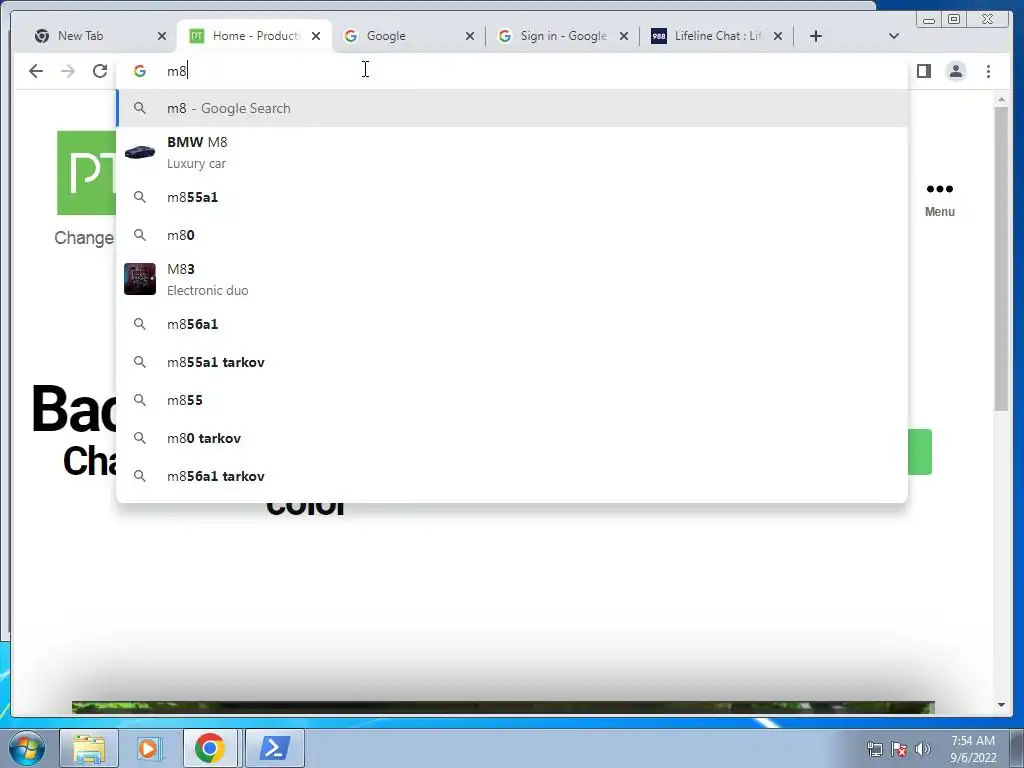
Task: Click the M83 album thumbnail
Action: (x=140, y=280)
